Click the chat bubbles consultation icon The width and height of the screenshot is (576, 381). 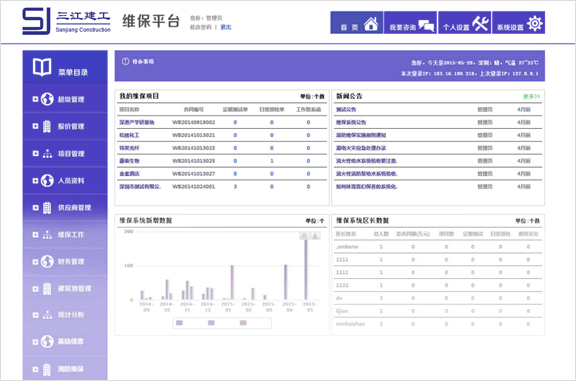(426, 26)
